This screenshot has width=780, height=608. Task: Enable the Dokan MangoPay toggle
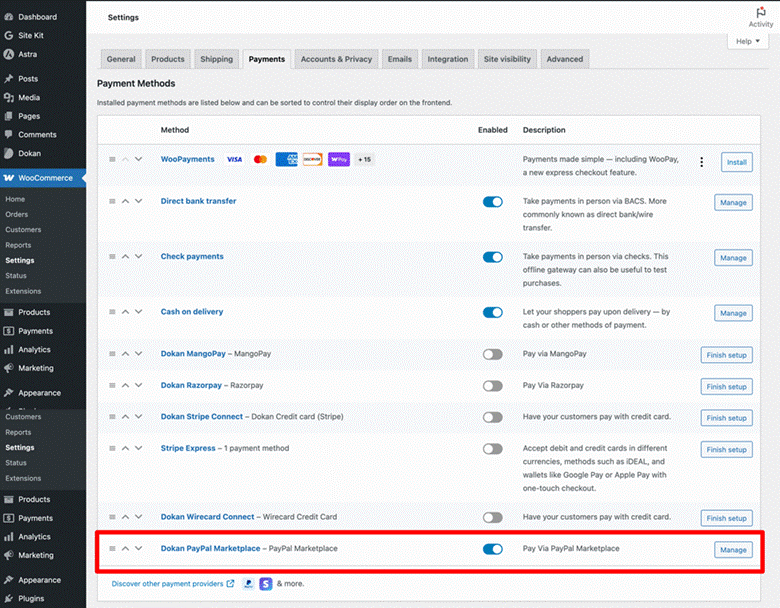[492, 354]
